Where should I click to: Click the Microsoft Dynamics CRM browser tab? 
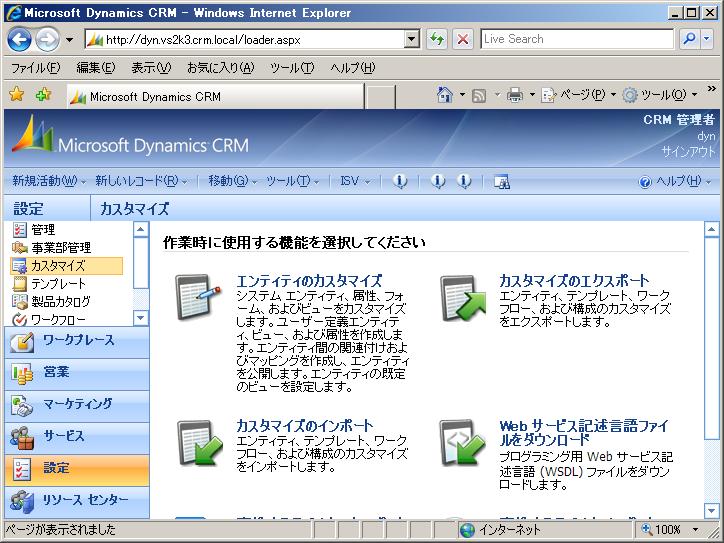point(216,97)
